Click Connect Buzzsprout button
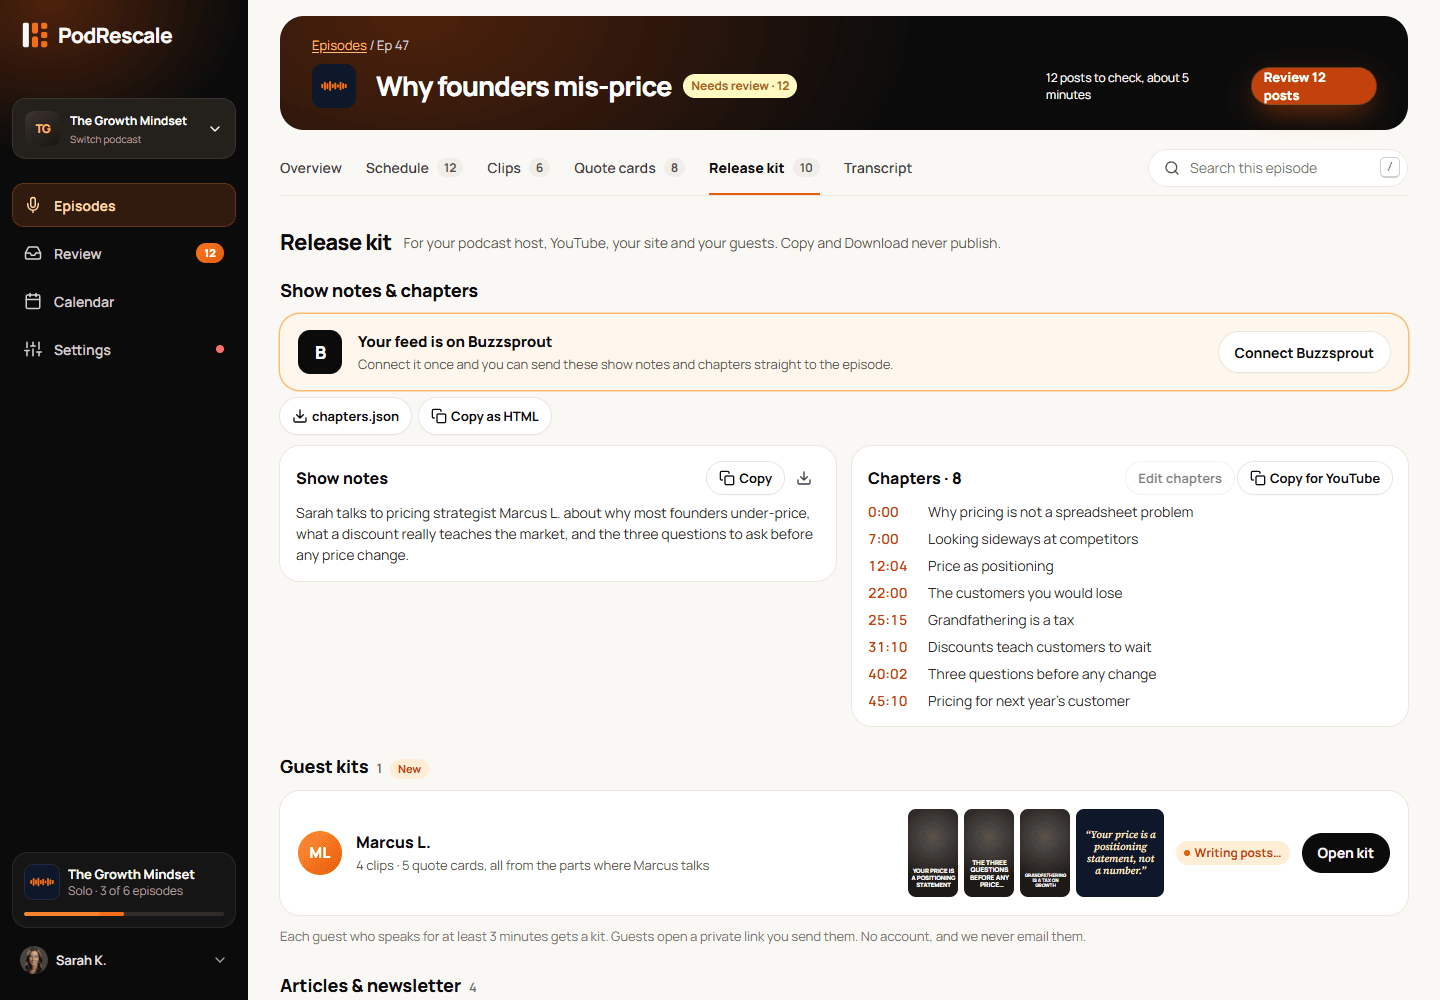This screenshot has height=1000, width=1440. pos(1304,353)
